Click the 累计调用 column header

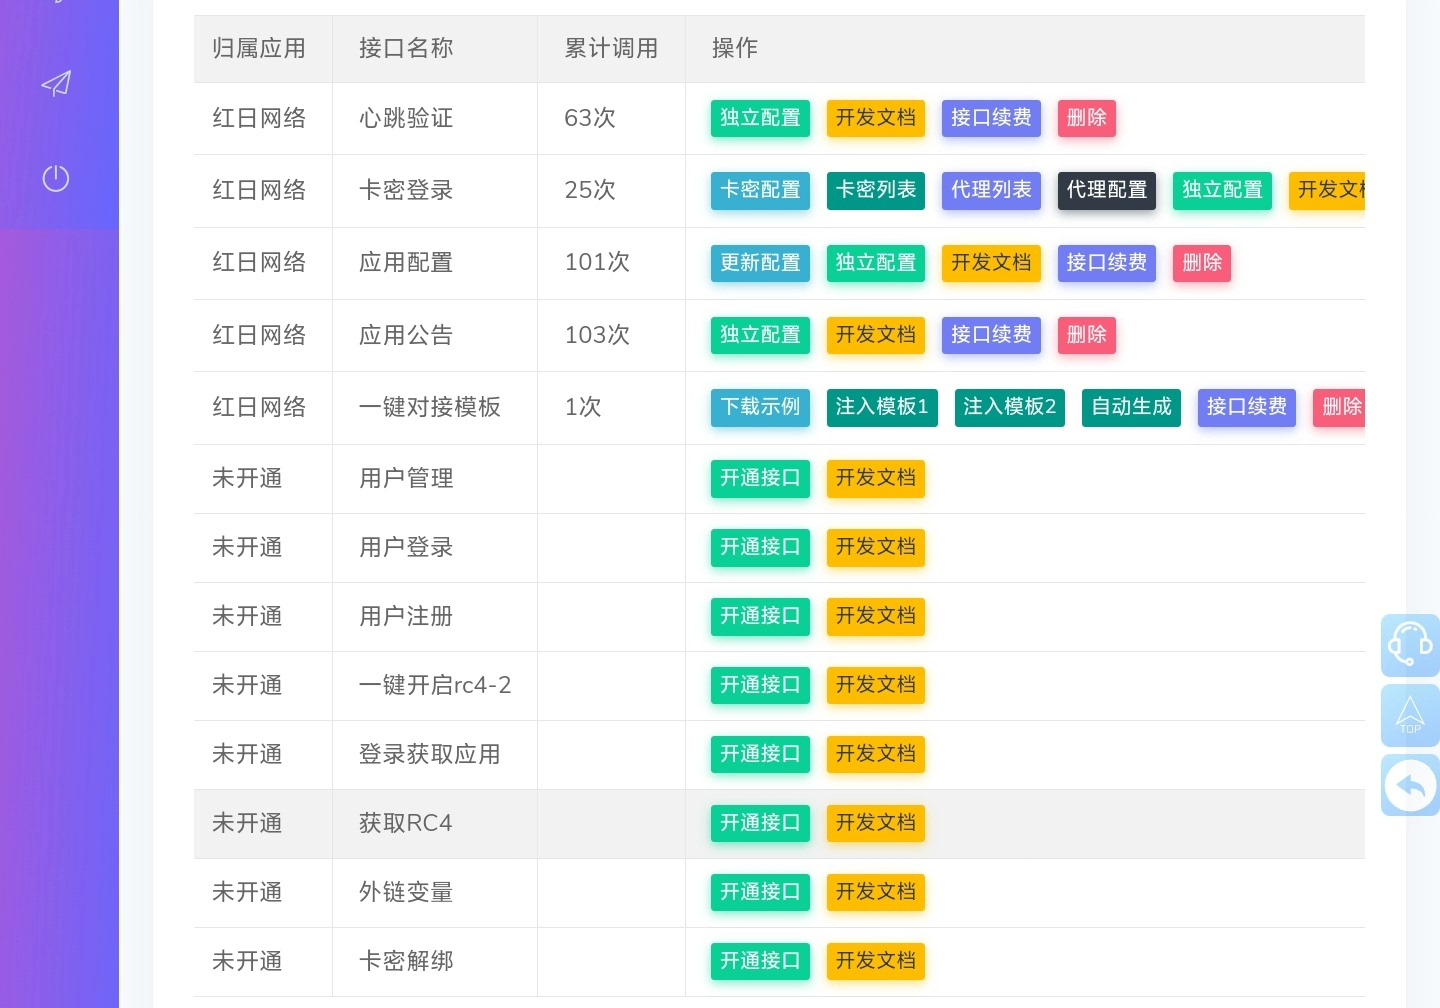point(611,48)
